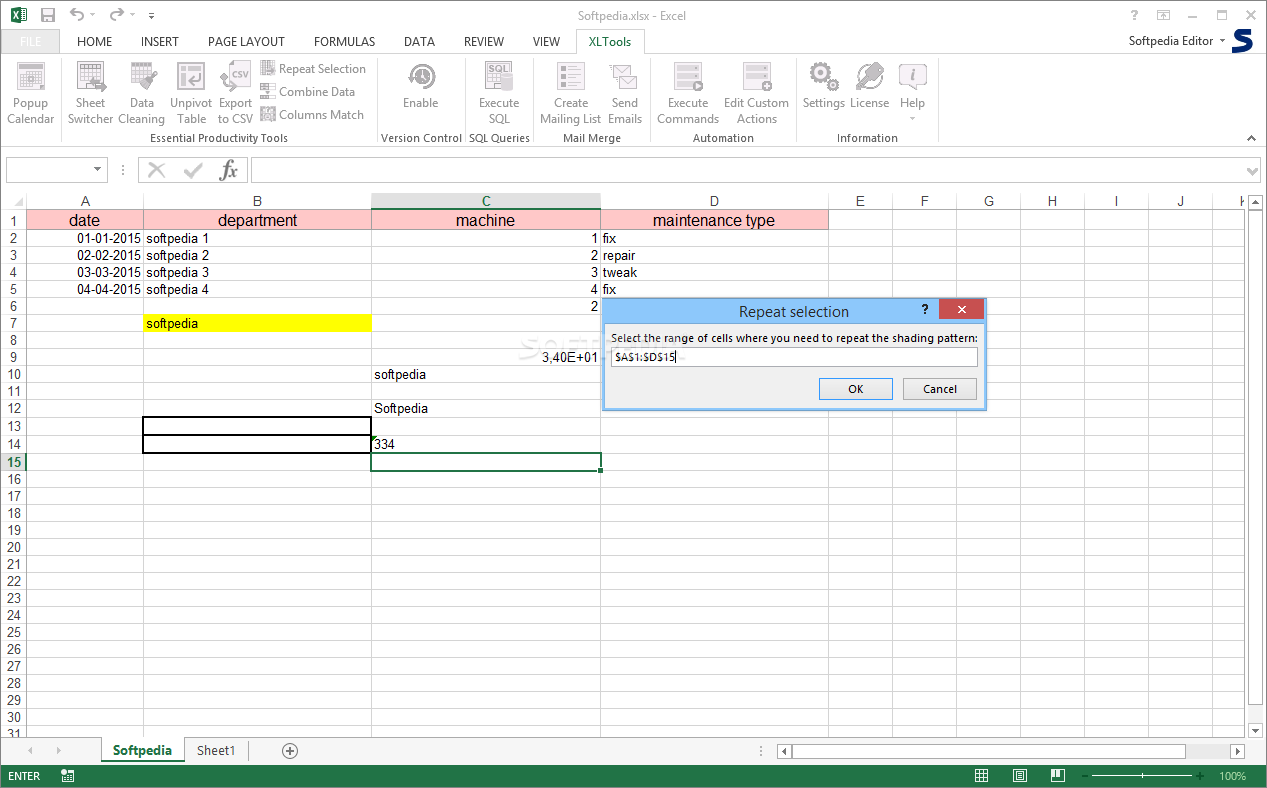Undo the last action
Screen dimensions: 1267x788
coord(77,15)
